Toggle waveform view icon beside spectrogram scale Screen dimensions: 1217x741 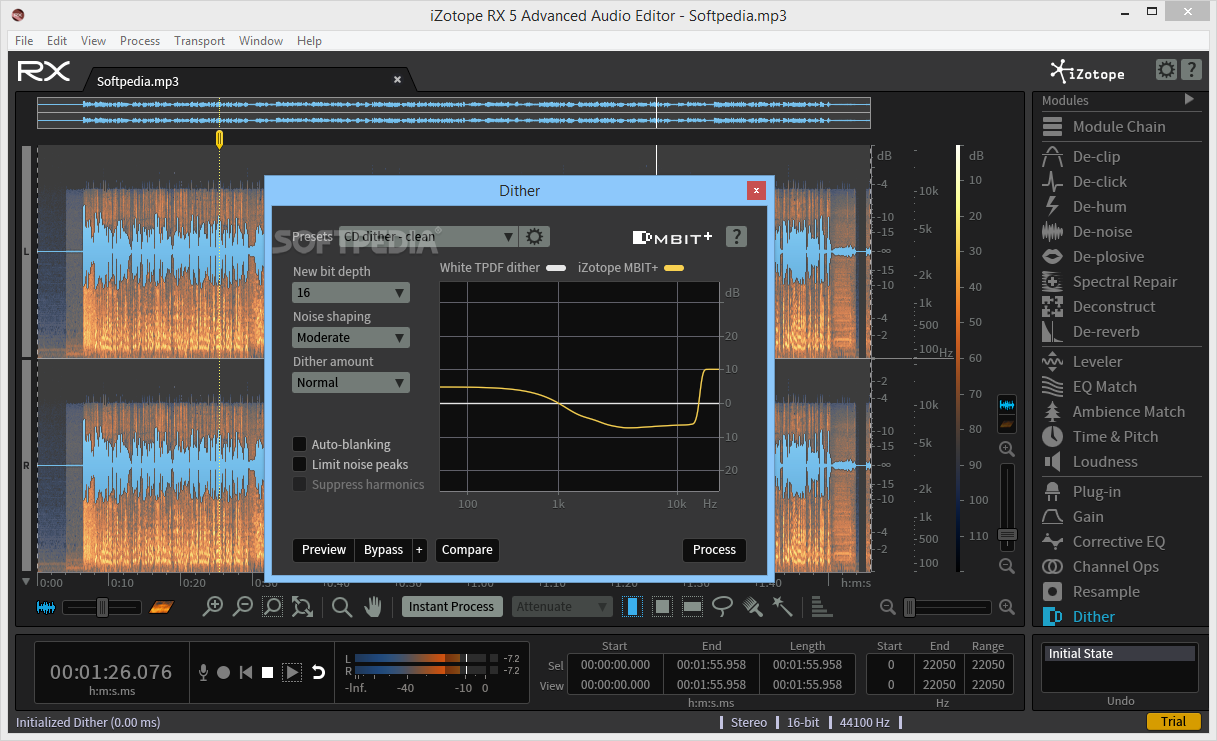tap(1007, 405)
